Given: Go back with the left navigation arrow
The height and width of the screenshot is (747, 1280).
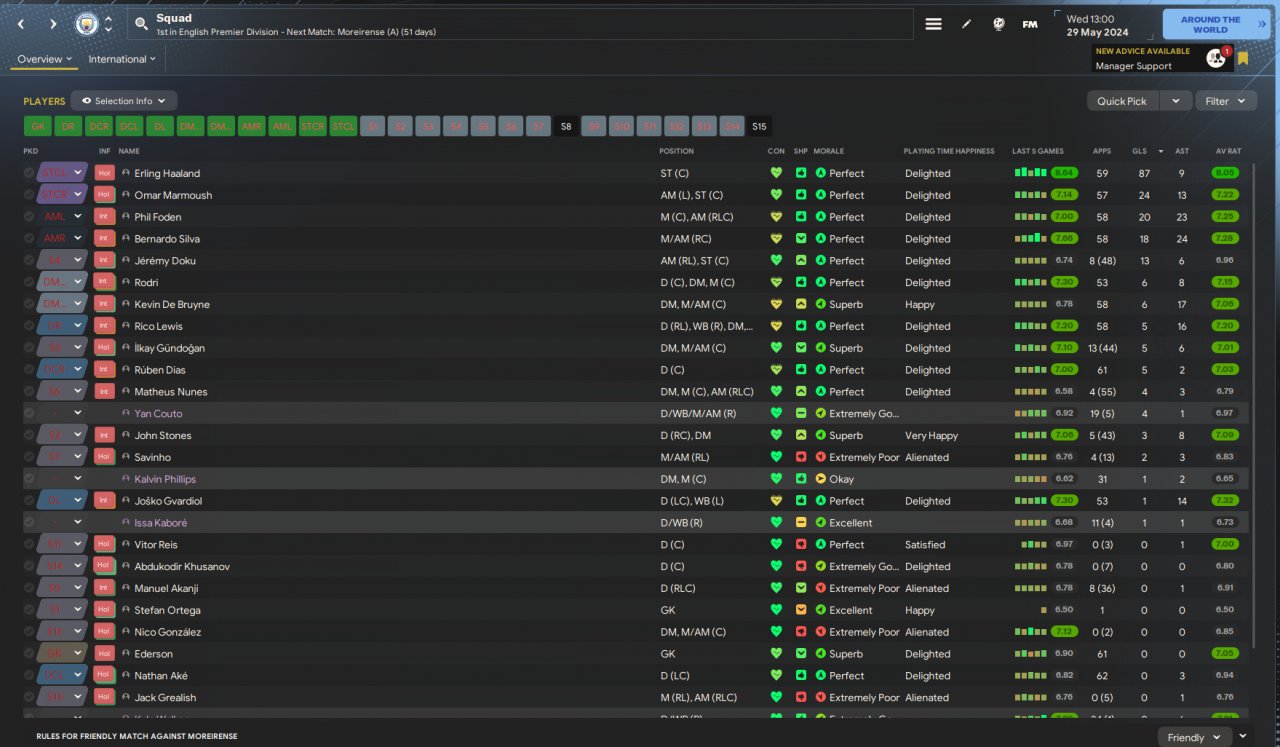Looking at the screenshot, I should tap(21, 24).
